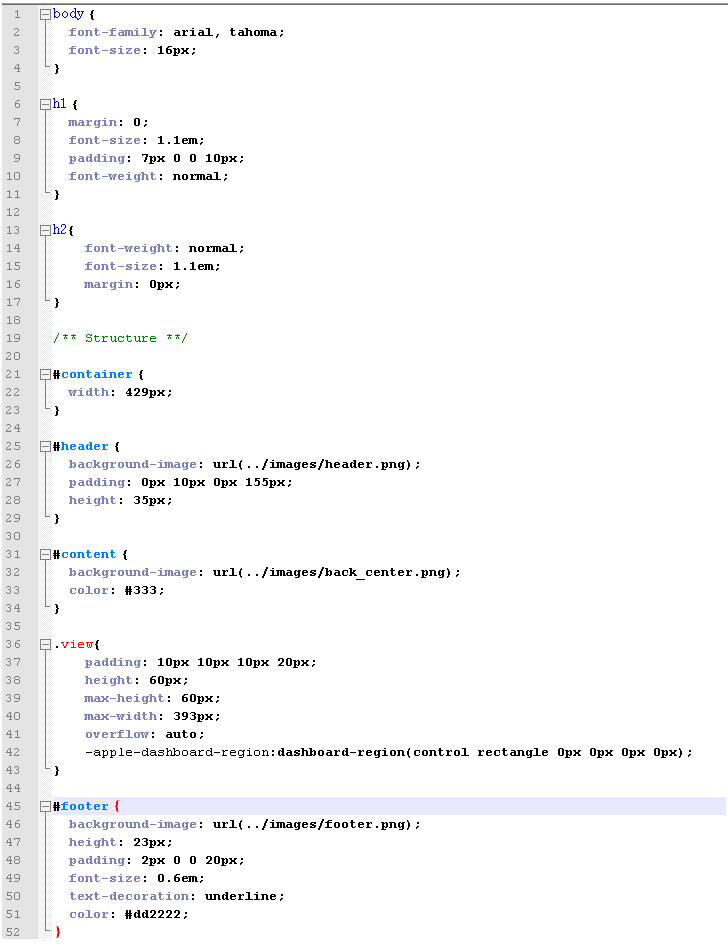Click the body selector text
Viewport: 728px width, 946px height.
[x=68, y=14]
